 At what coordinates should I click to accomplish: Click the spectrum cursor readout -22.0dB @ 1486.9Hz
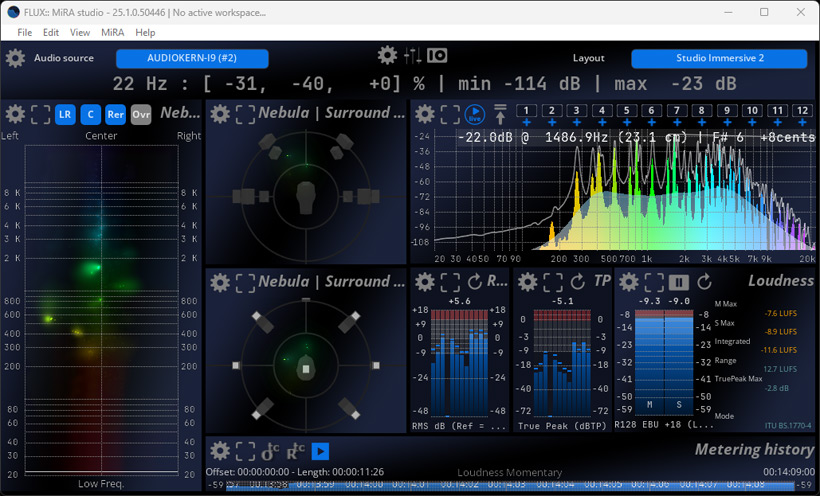636,138
